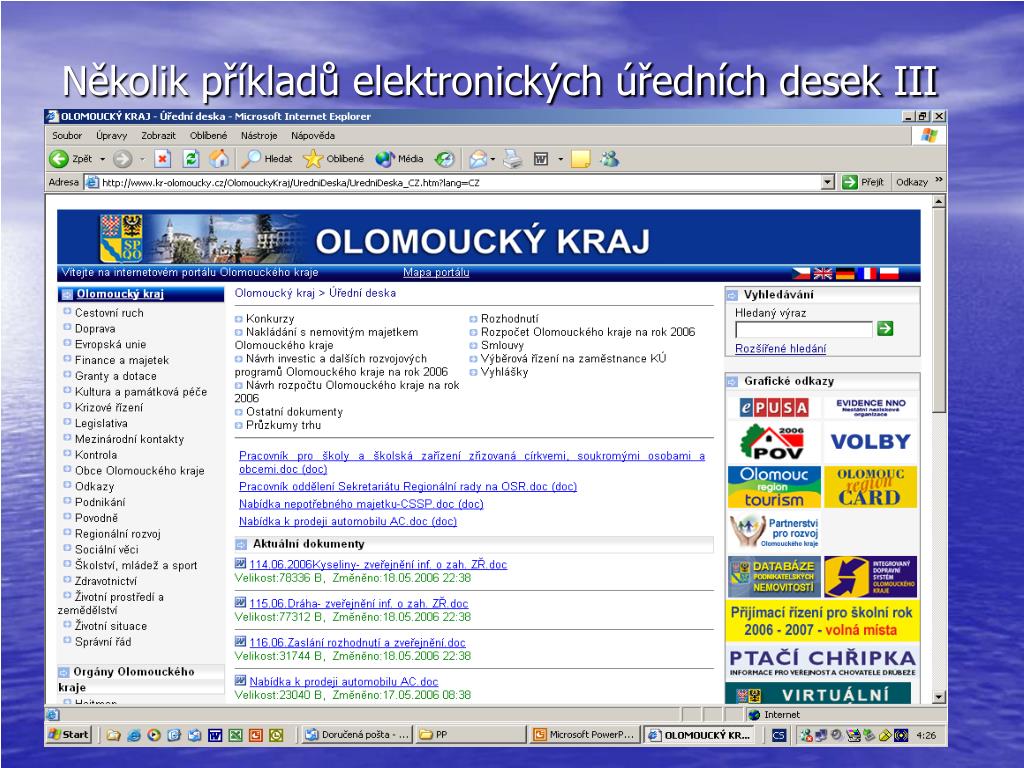Click the page scroll down arrow
This screenshot has height=768, width=1024.
point(939,697)
